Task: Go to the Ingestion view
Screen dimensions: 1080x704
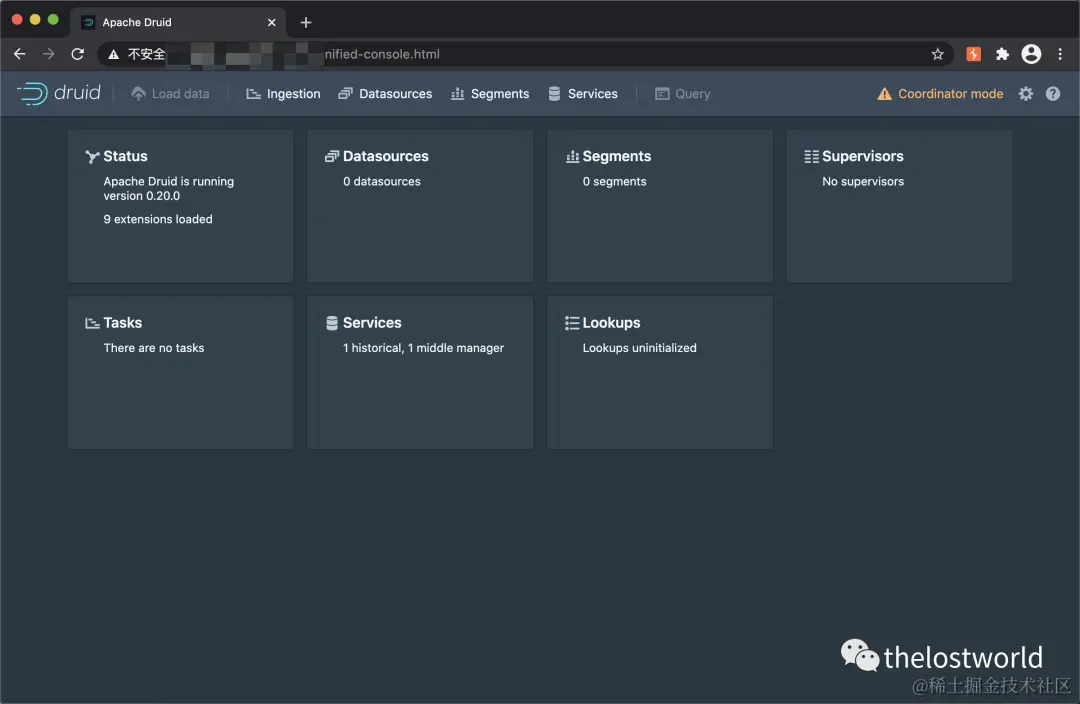Action: point(283,94)
